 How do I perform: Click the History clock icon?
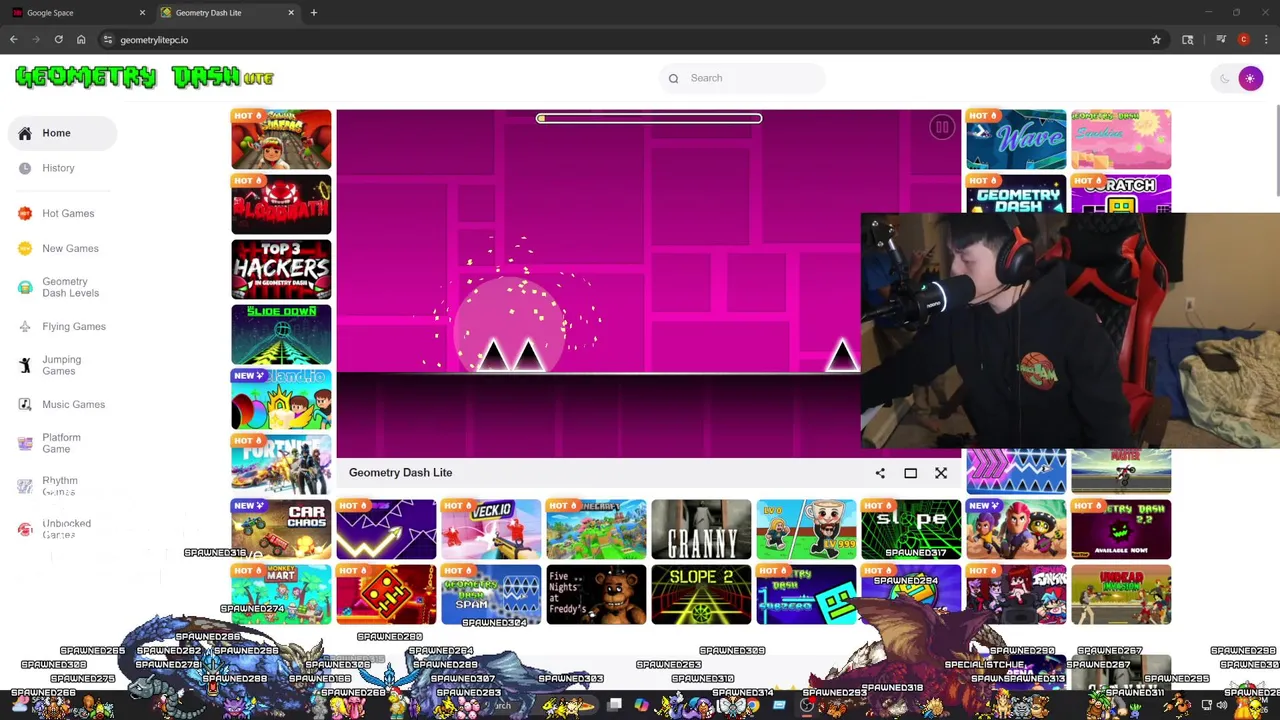click(x=25, y=168)
